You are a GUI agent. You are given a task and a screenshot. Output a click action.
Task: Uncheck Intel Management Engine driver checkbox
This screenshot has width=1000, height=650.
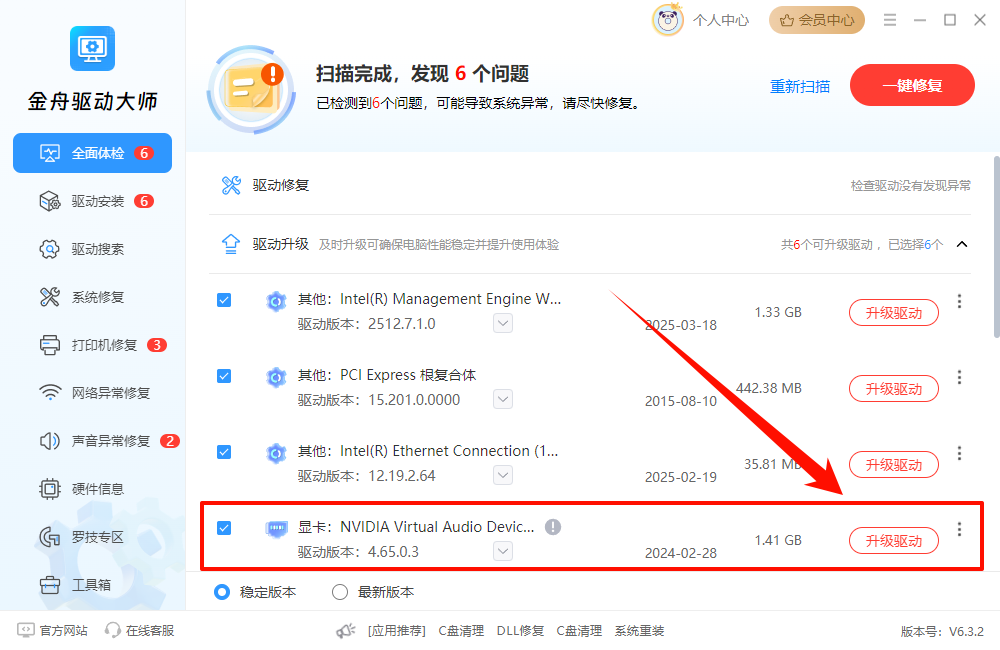point(224,300)
